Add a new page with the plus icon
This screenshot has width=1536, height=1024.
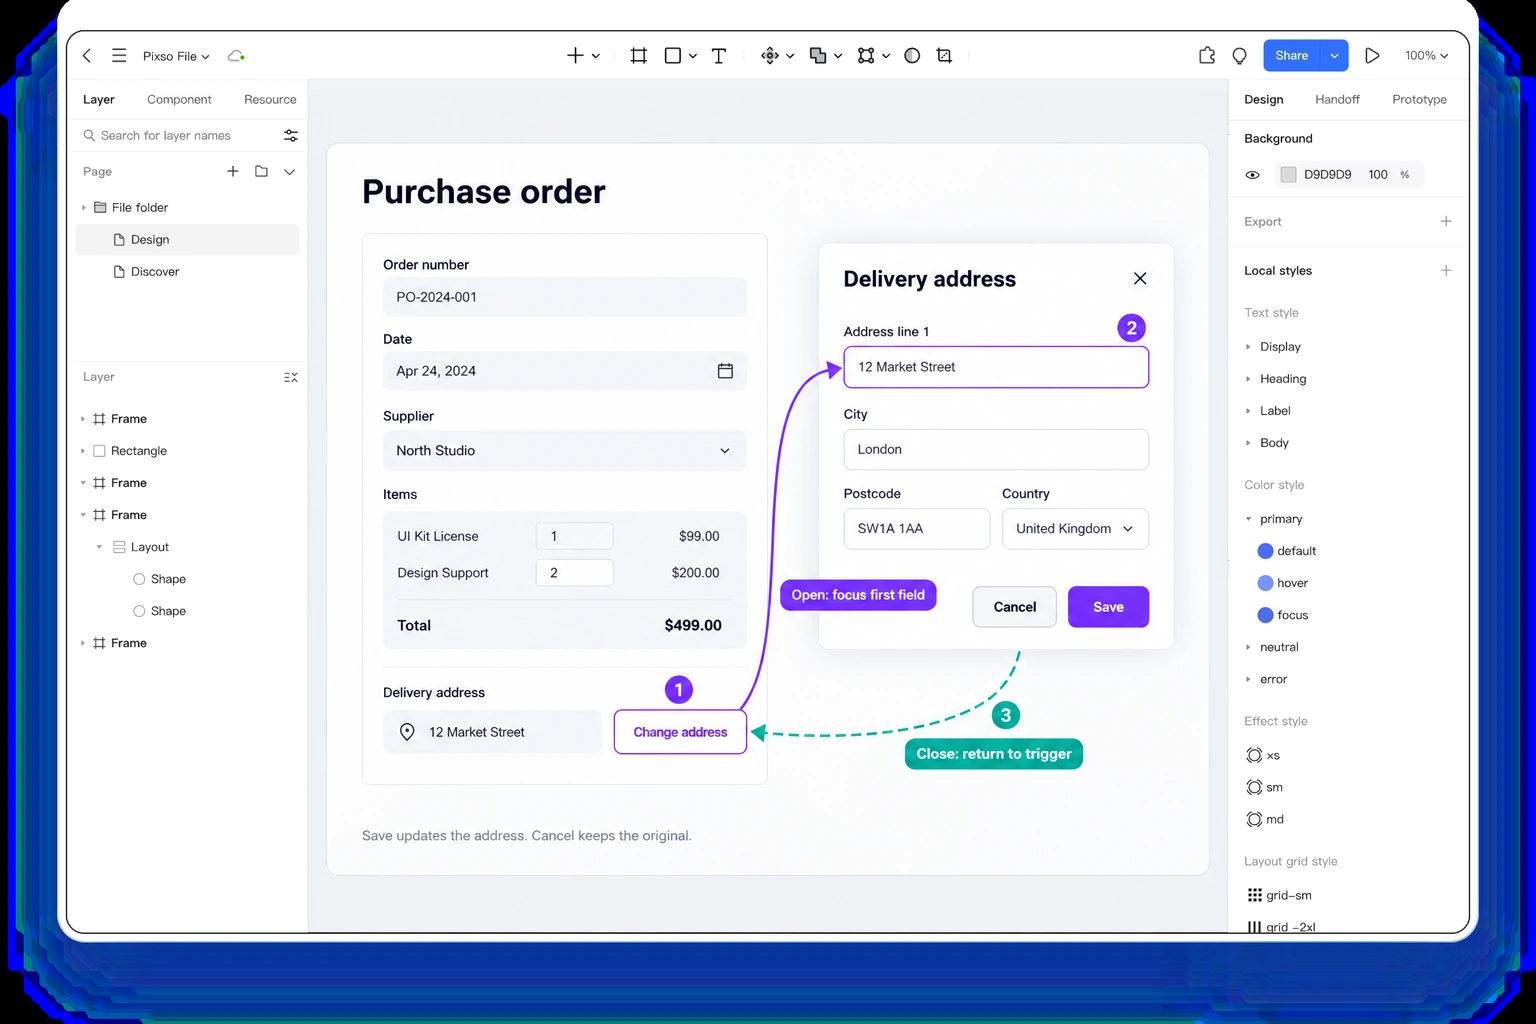pyautogui.click(x=233, y=172)
